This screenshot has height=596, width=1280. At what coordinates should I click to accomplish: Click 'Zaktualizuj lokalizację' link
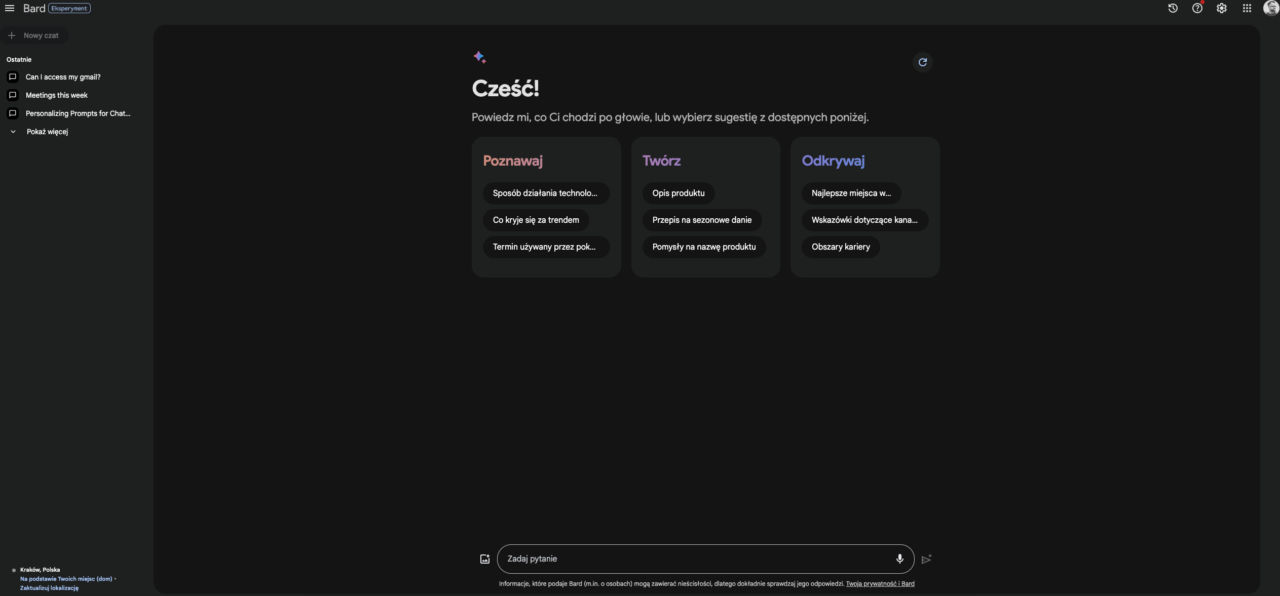point(49,588)
